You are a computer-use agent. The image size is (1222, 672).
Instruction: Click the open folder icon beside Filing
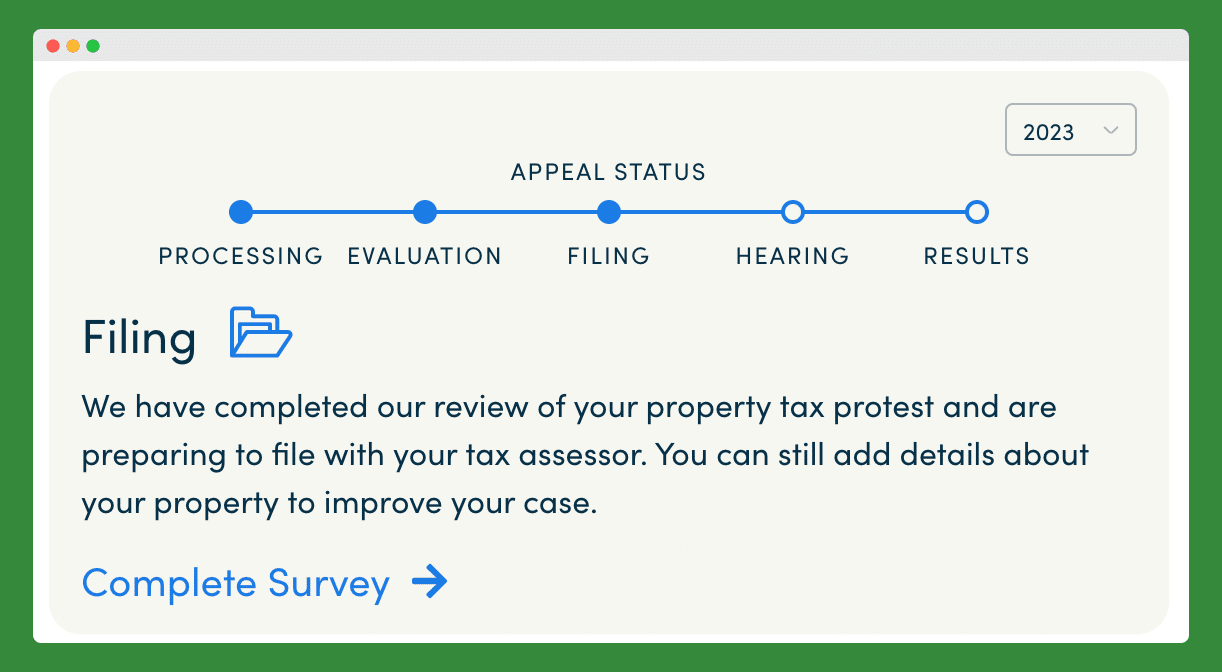point(260,333)
